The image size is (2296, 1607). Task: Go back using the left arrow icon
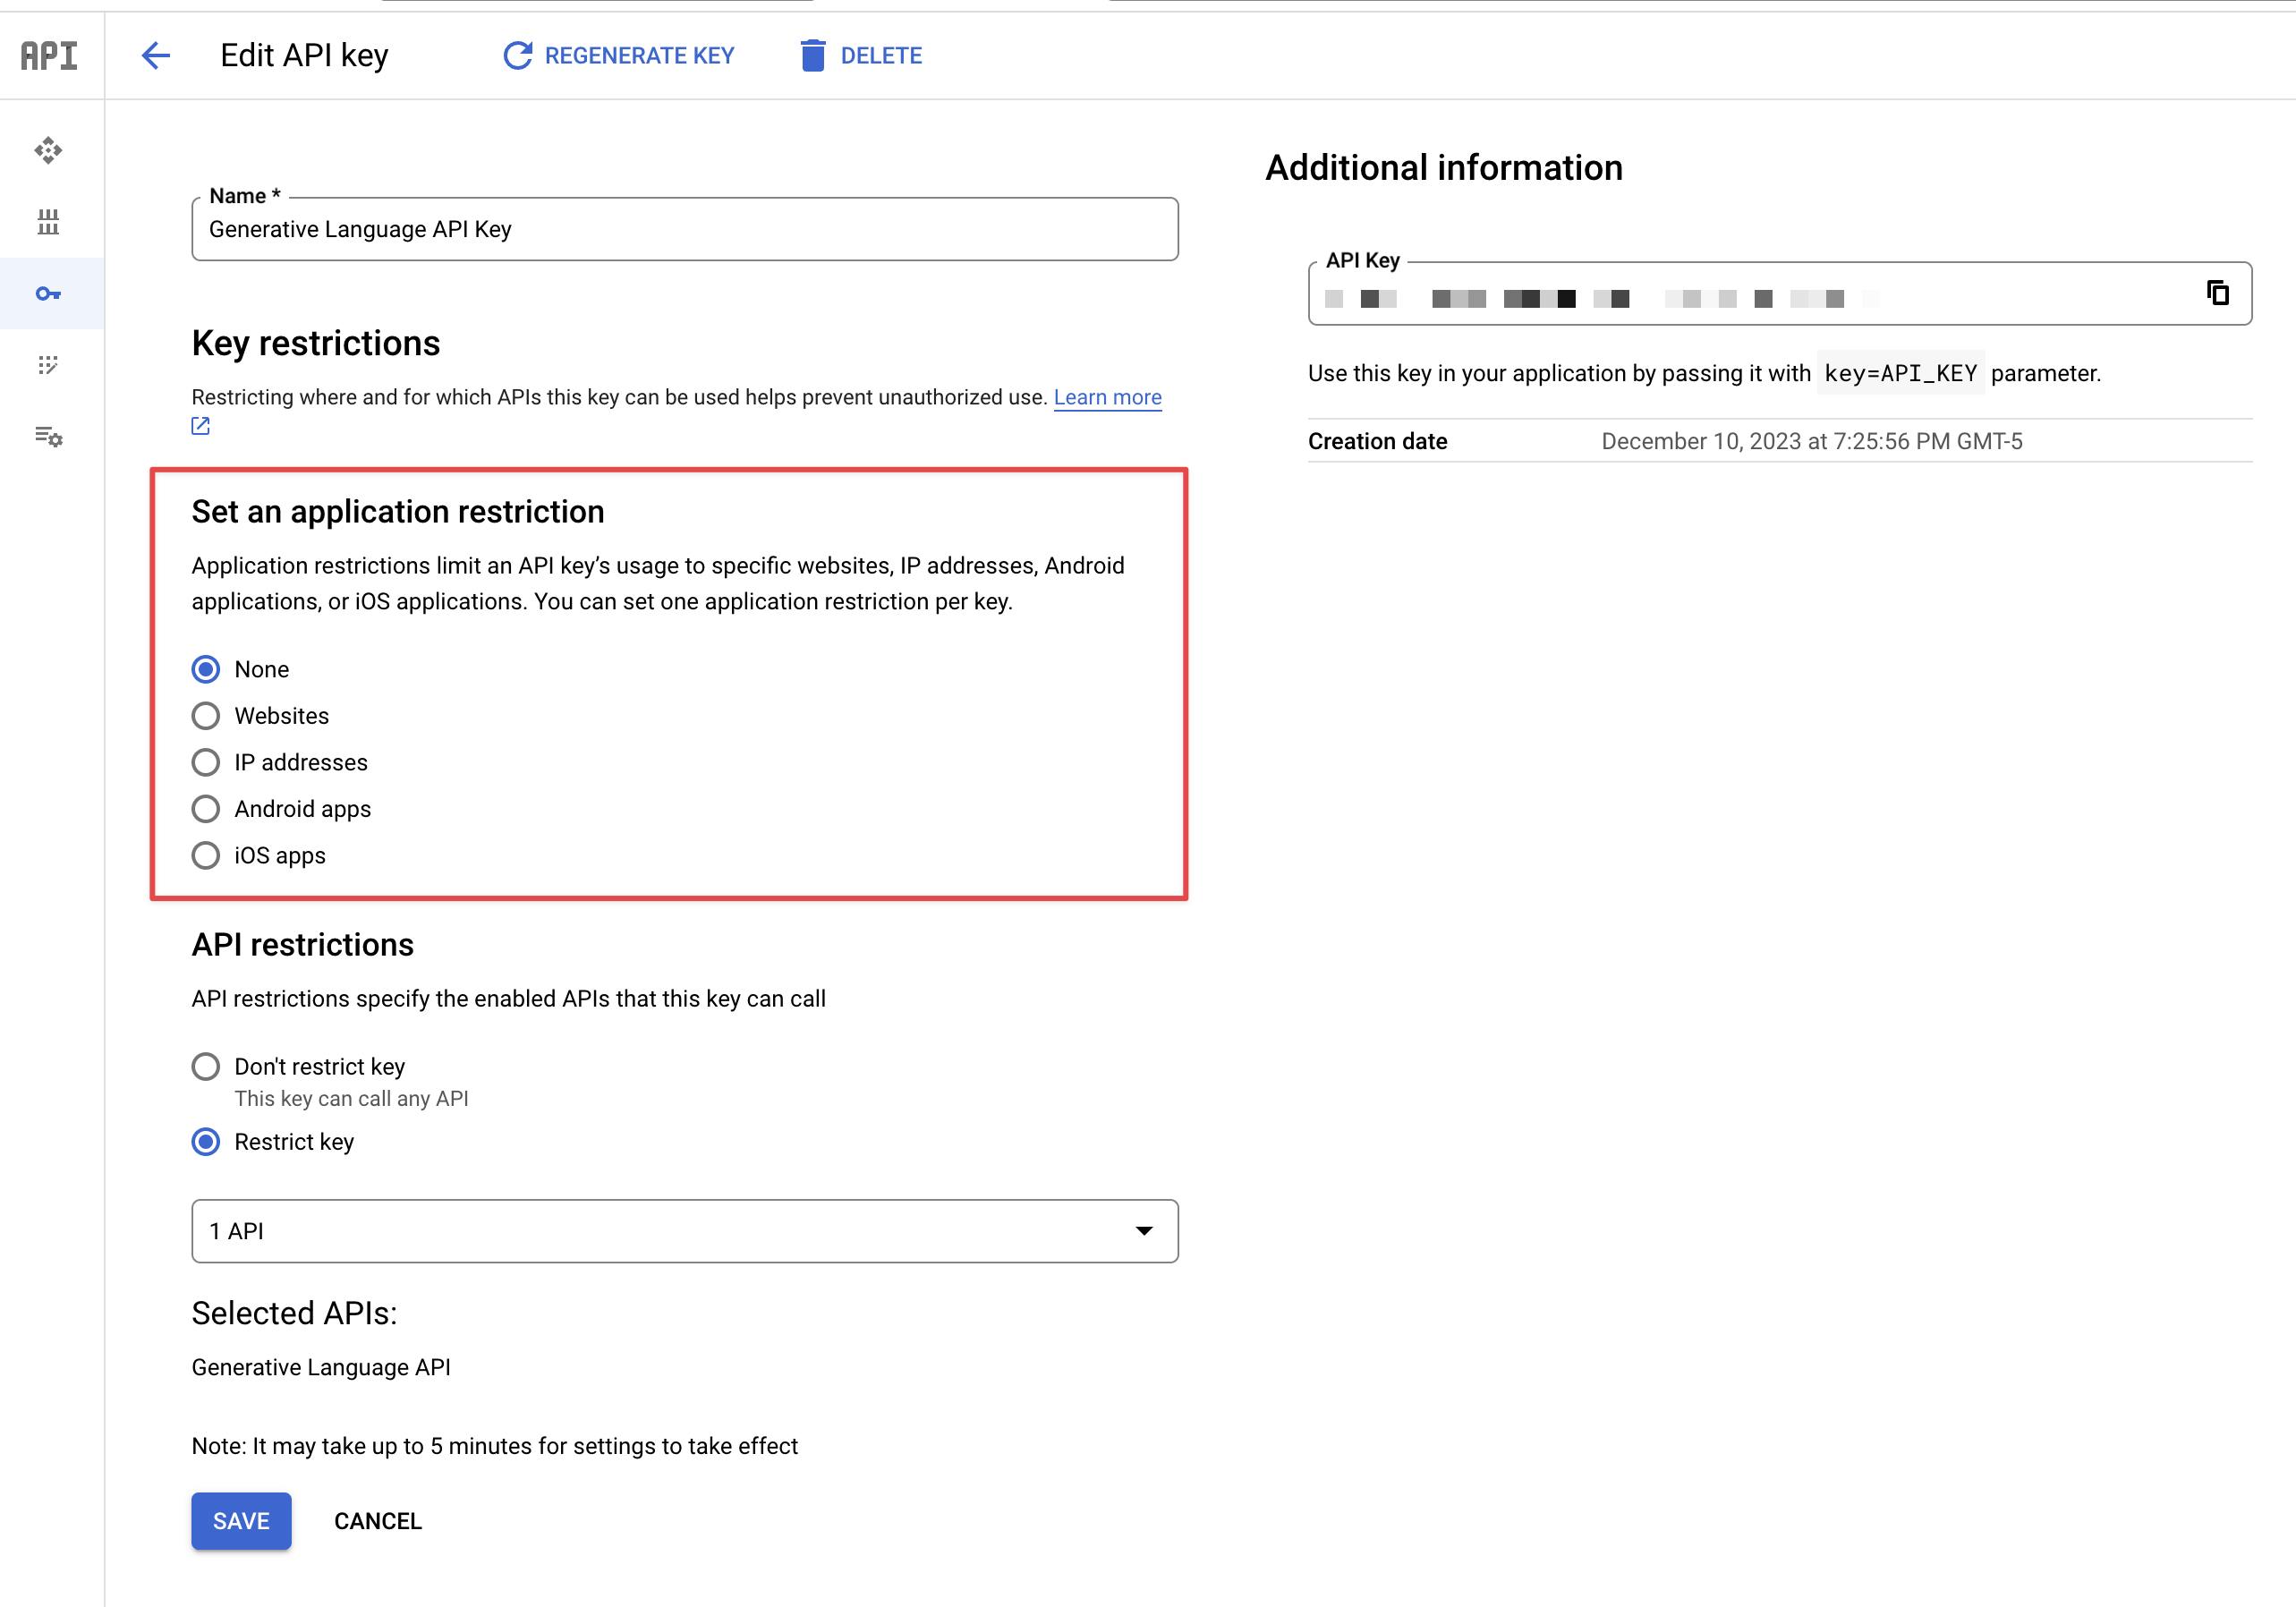[156, 55]
